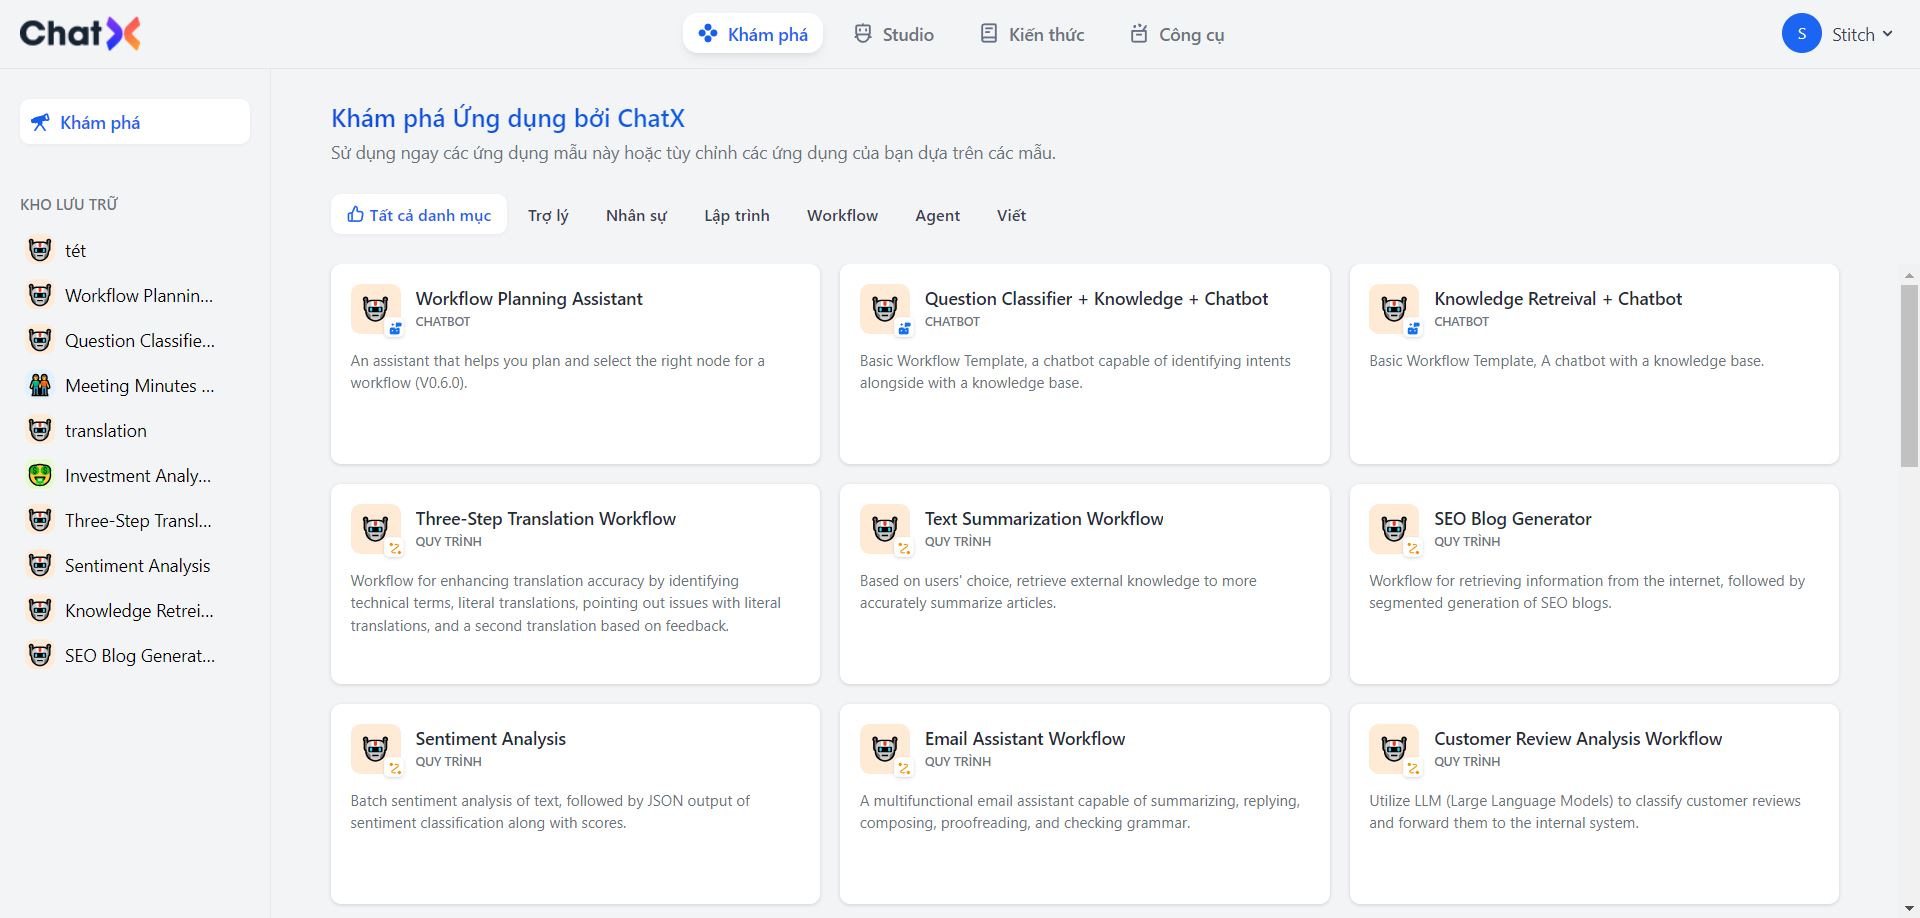Show Agent category apps
The width and height of the screenshot is (1920, 918).
tap(937, 215)
